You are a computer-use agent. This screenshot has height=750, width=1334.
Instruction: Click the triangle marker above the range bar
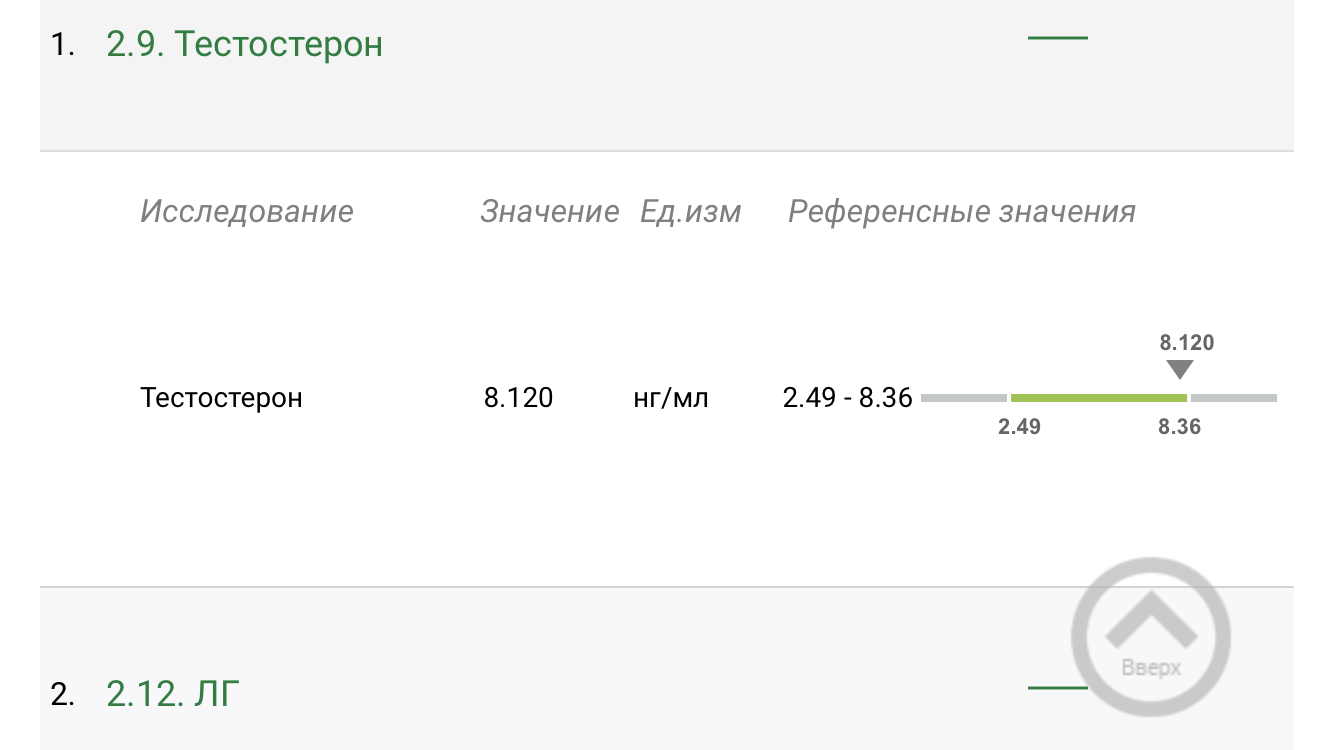coord(1180,370)
